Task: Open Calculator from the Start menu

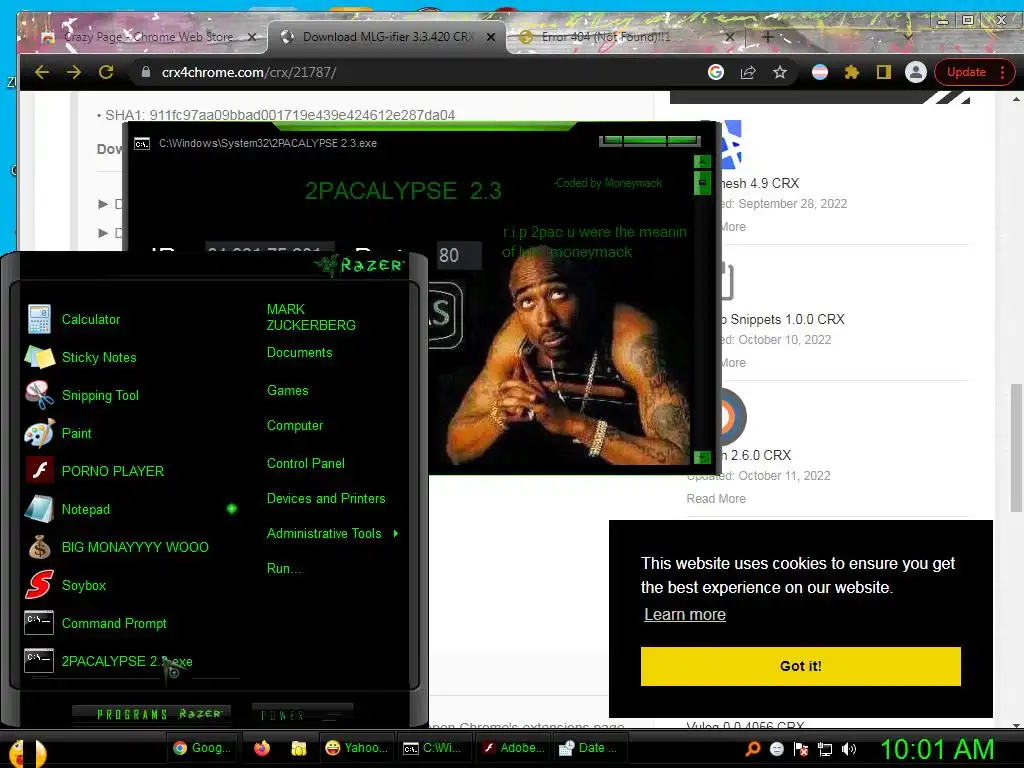Action: [73, 319]
